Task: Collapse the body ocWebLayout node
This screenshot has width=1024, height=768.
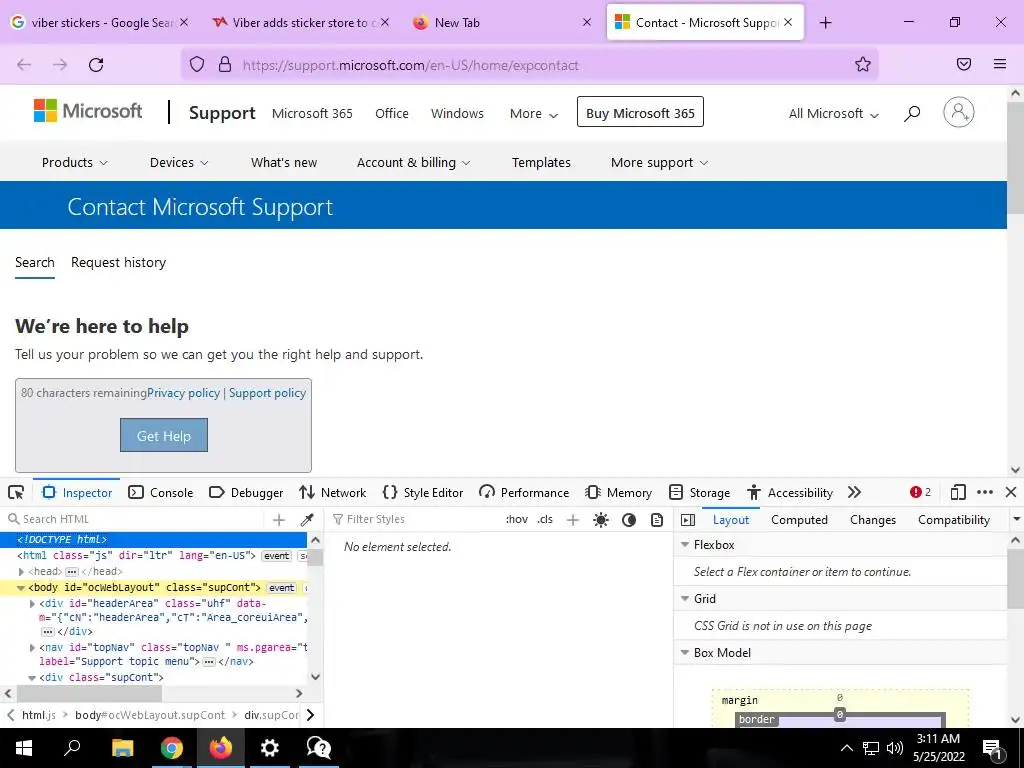Action: (21, 588)
